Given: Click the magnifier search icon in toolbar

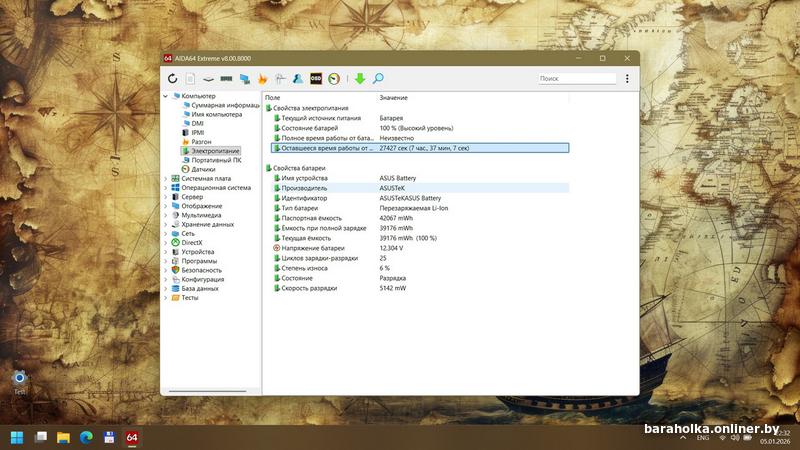Looking at the screenshot, I should (378, 78).
